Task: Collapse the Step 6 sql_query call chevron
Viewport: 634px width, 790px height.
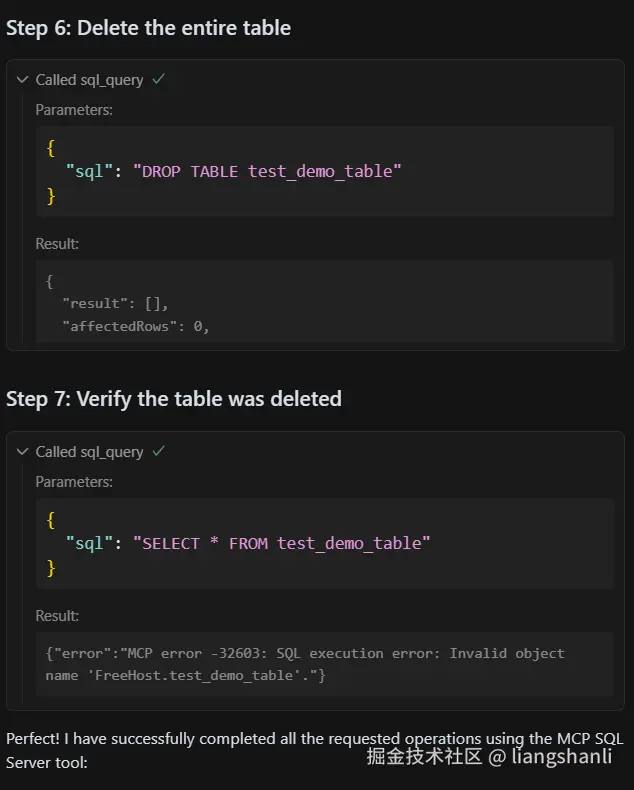Action: tap(23, 80)
